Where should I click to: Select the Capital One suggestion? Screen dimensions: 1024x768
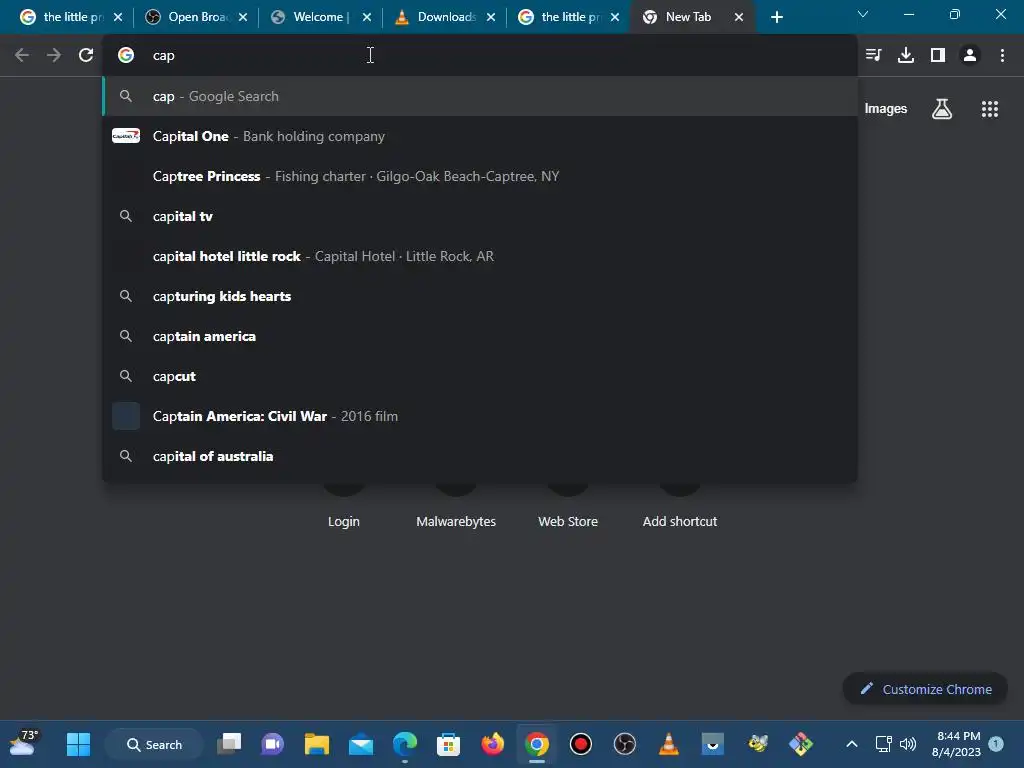(x=480, y=136)
